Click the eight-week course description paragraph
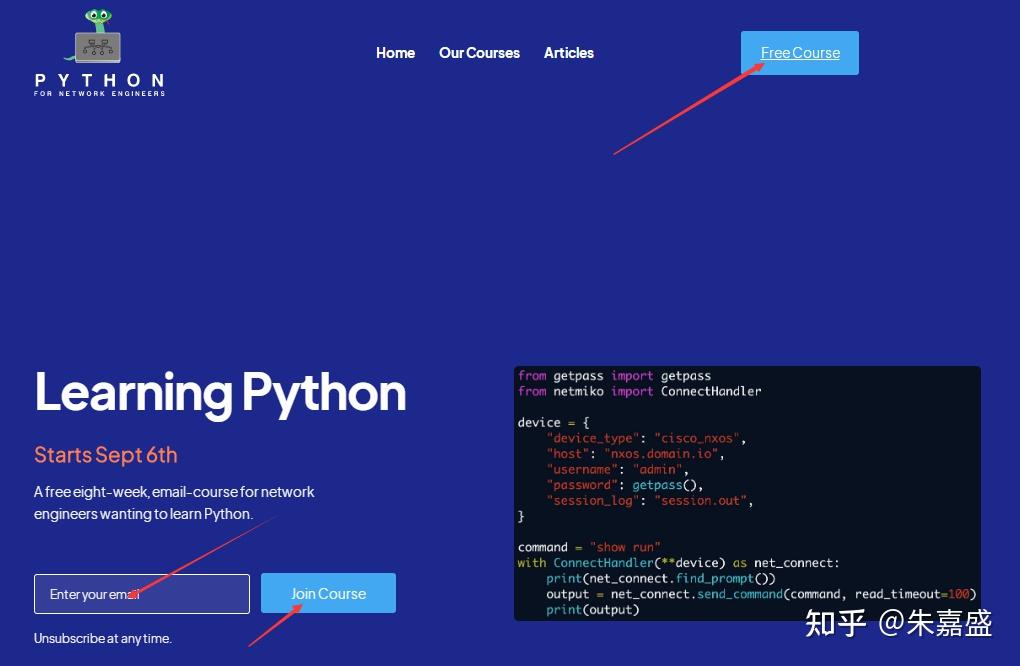This screenshot has height=666, width=1020. click(x=174, y=501)
